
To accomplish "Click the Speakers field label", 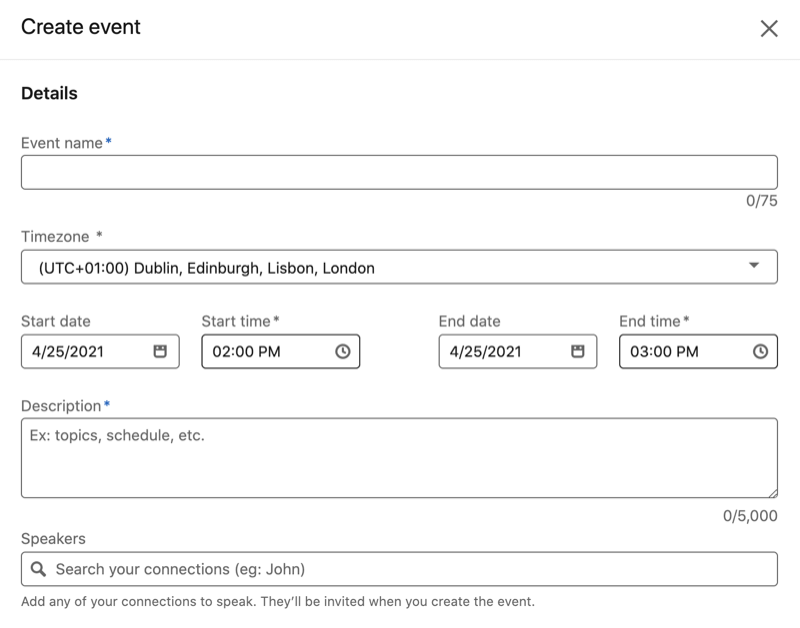I will [53, 539].
